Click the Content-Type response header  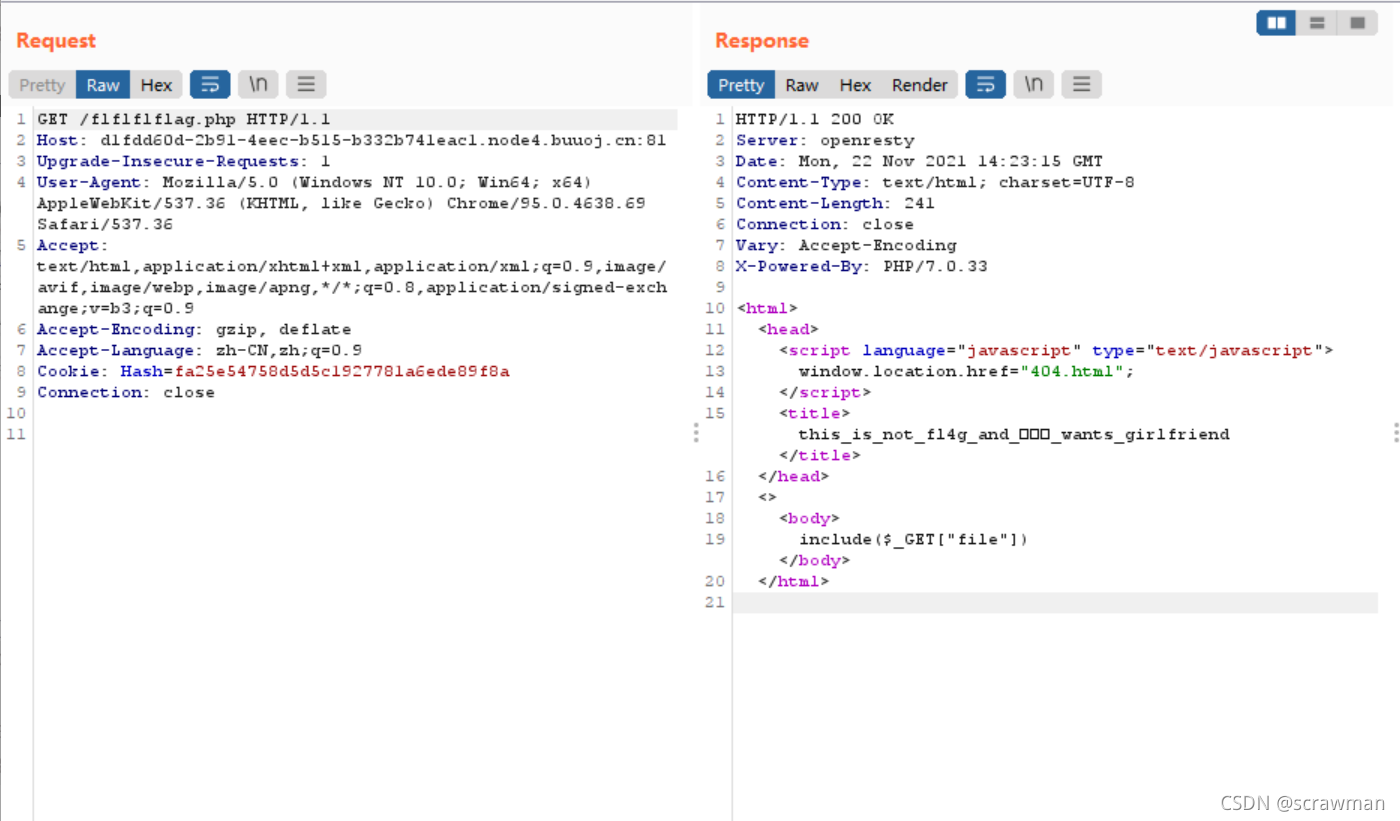935,182
